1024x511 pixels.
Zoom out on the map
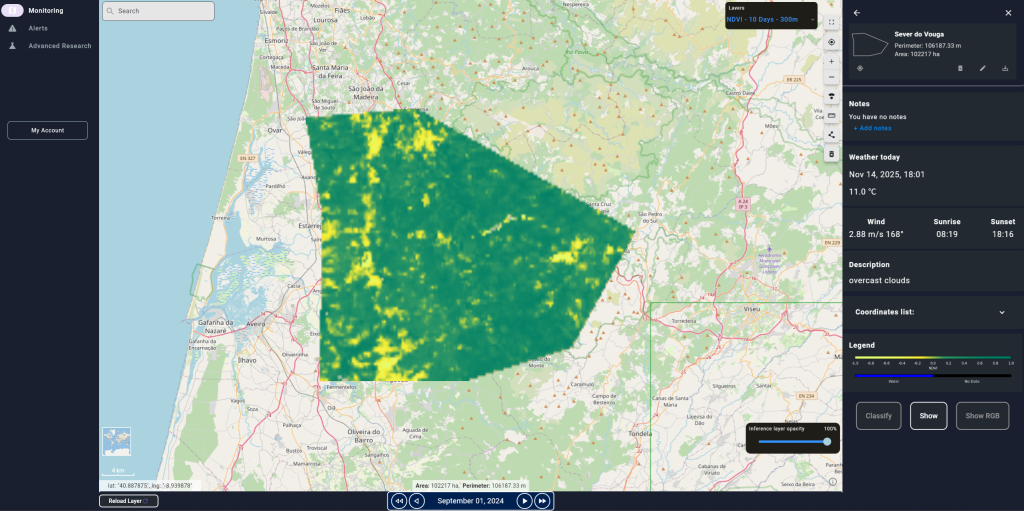pos(831,77)
